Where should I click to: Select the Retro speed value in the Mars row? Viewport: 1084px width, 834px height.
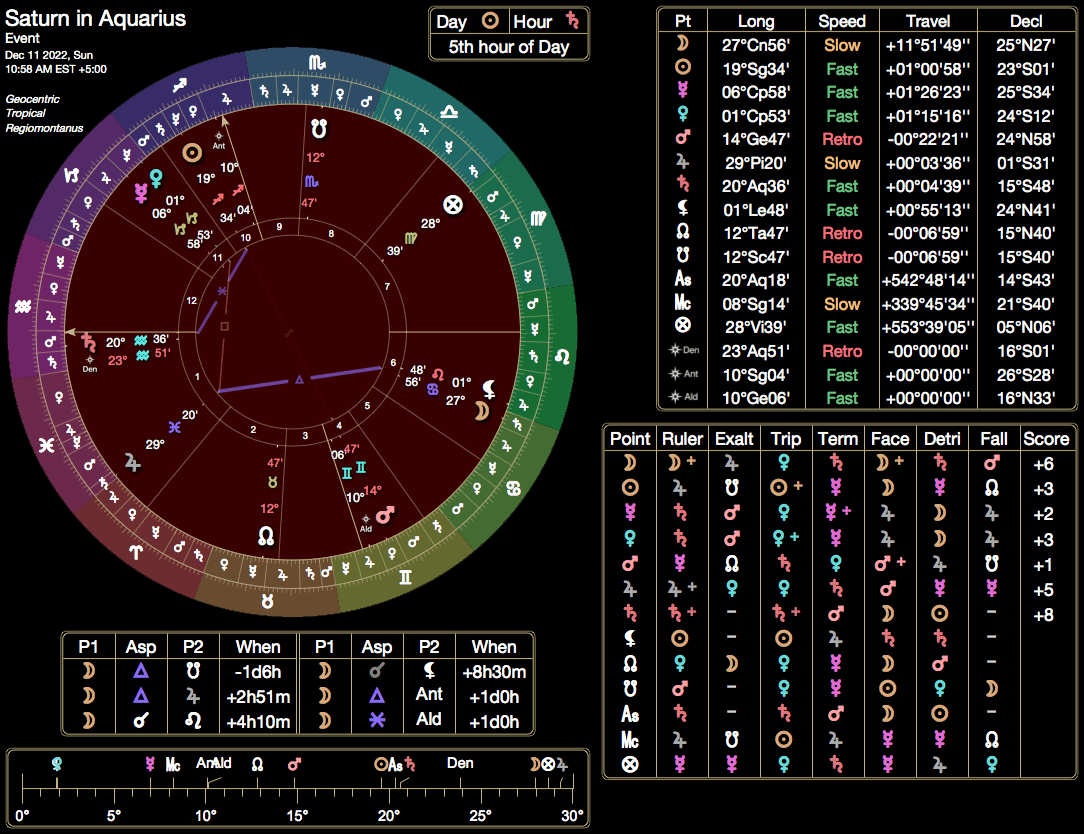click(x=842, y=139)
